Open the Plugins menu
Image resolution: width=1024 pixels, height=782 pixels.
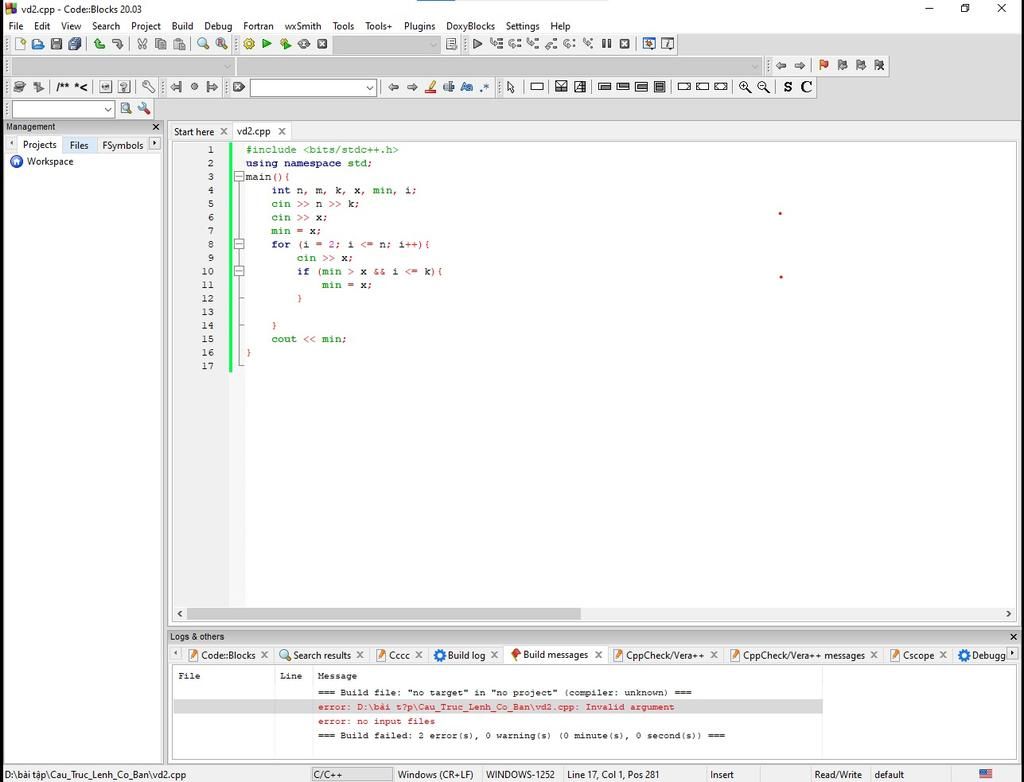click(419, 26)
